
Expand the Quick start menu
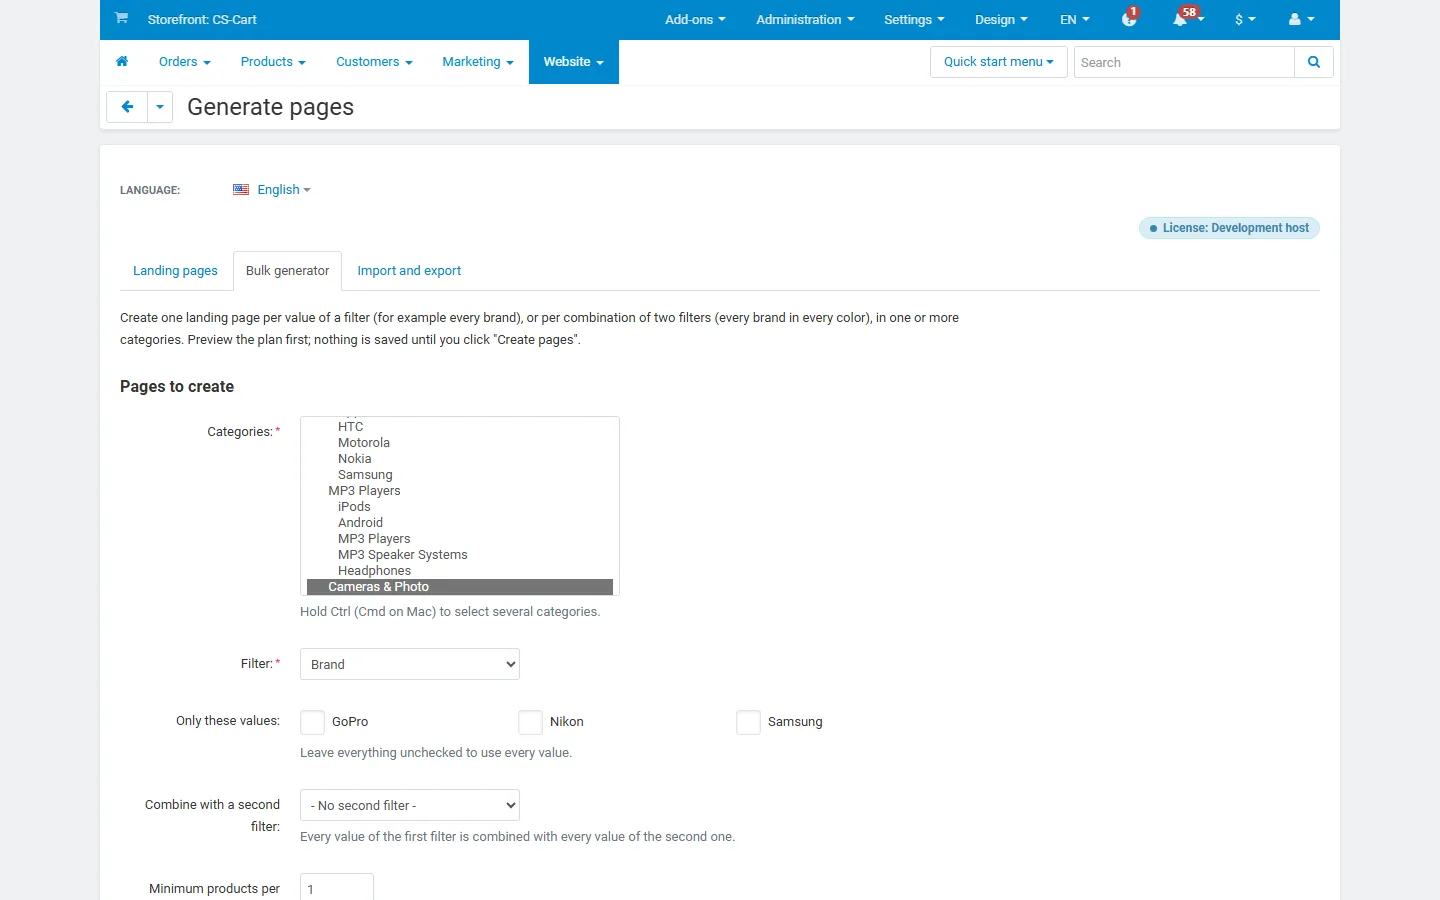pyautogui.click(x=998, y=62)
